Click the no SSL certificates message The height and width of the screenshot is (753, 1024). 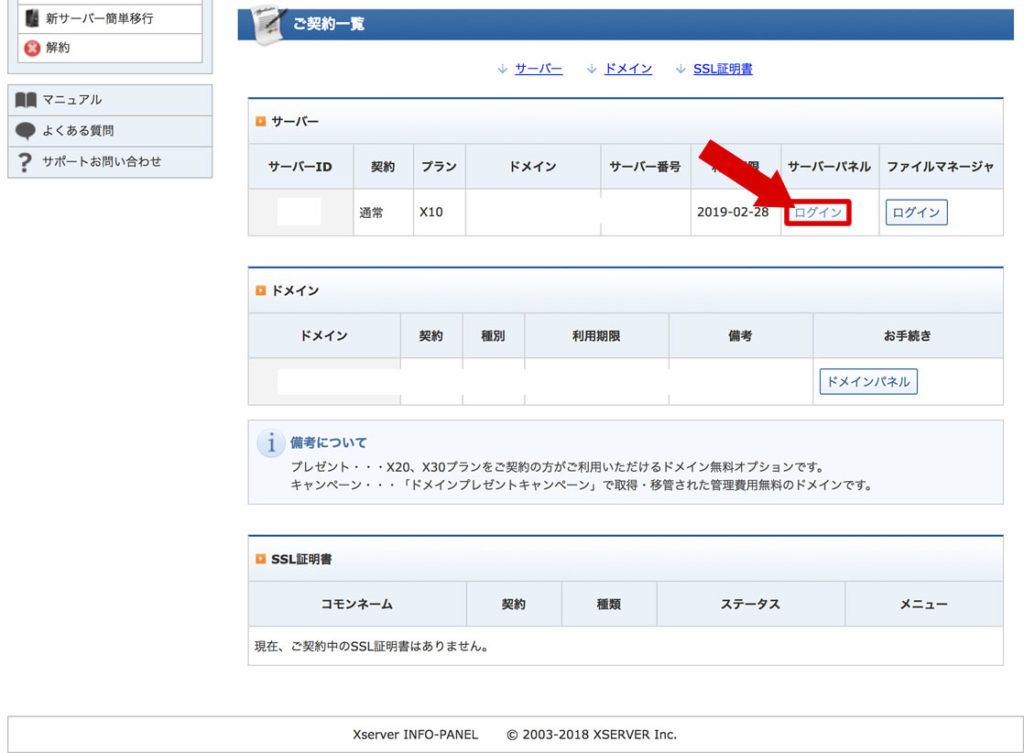[372, 646]
